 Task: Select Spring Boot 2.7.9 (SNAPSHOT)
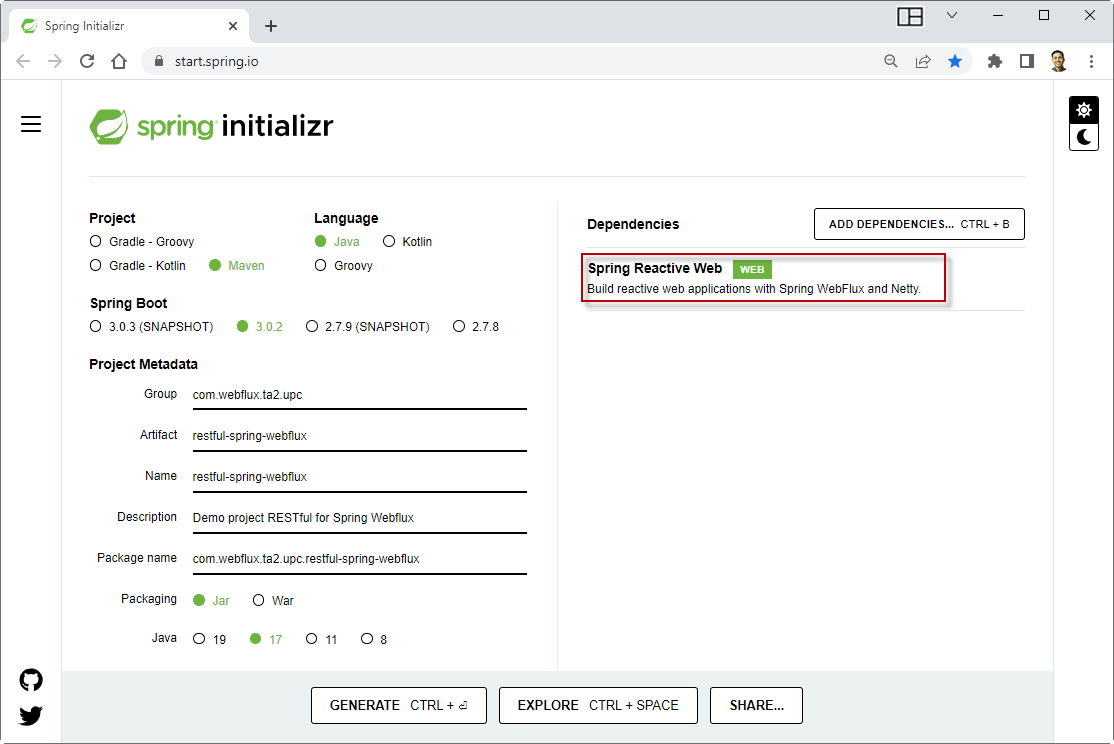367,326
